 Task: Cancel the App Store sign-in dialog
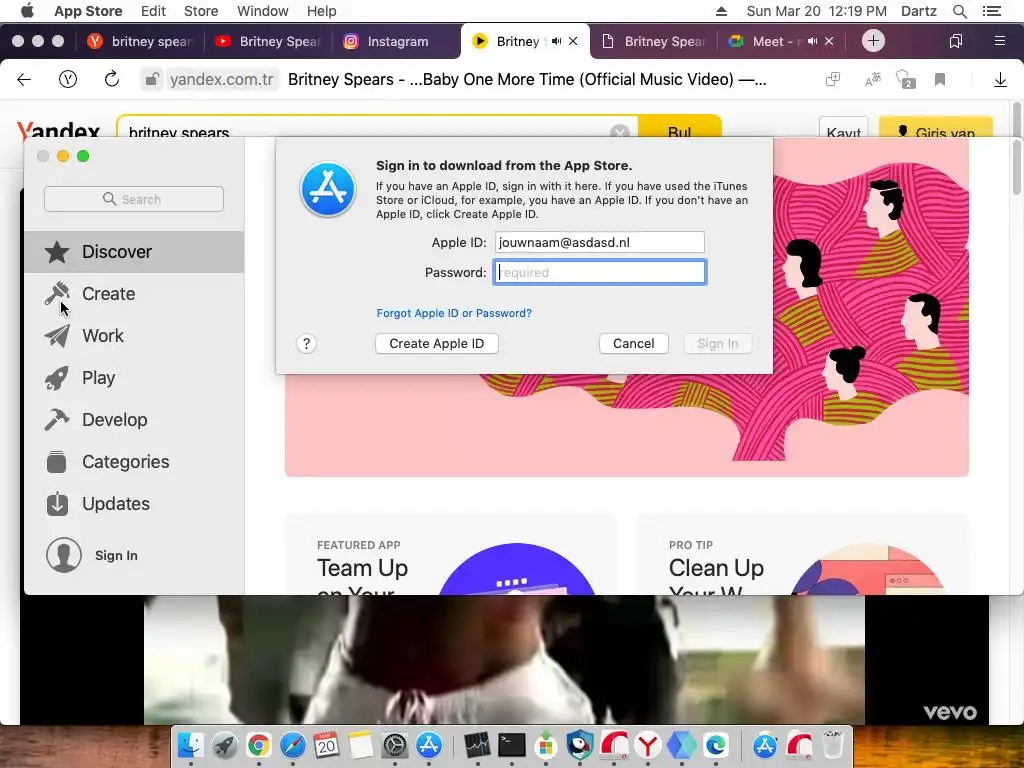point(633,344)
